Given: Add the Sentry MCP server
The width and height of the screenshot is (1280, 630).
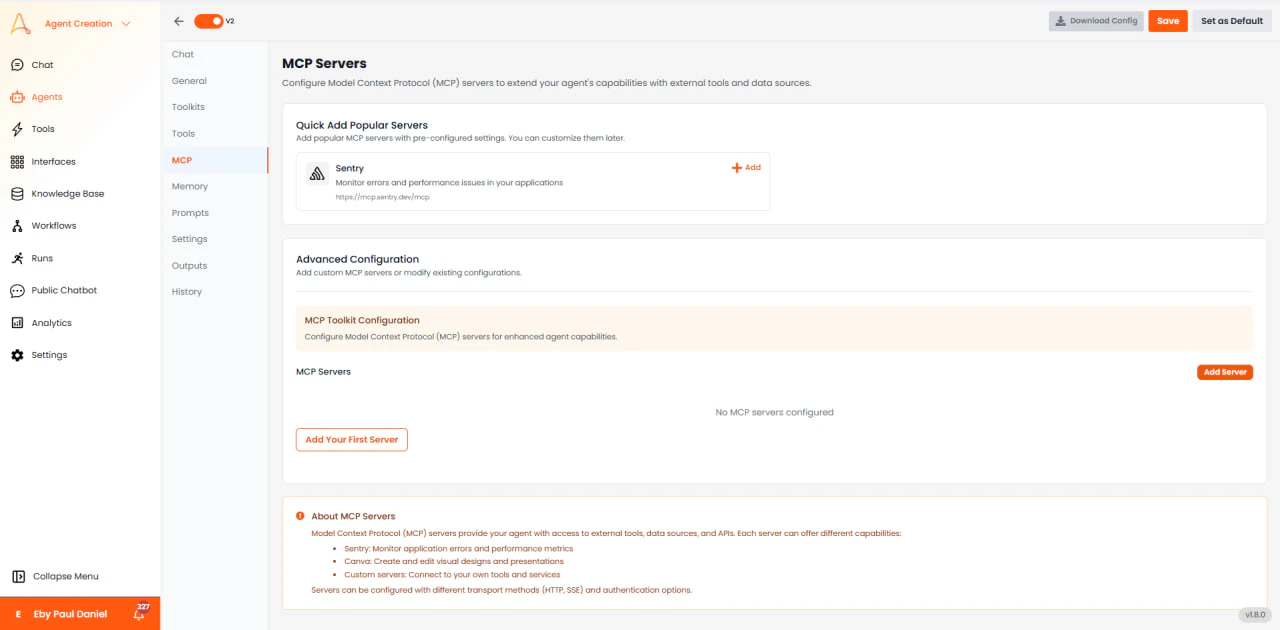Looking at the screenshot, I should tap(746, 167).
